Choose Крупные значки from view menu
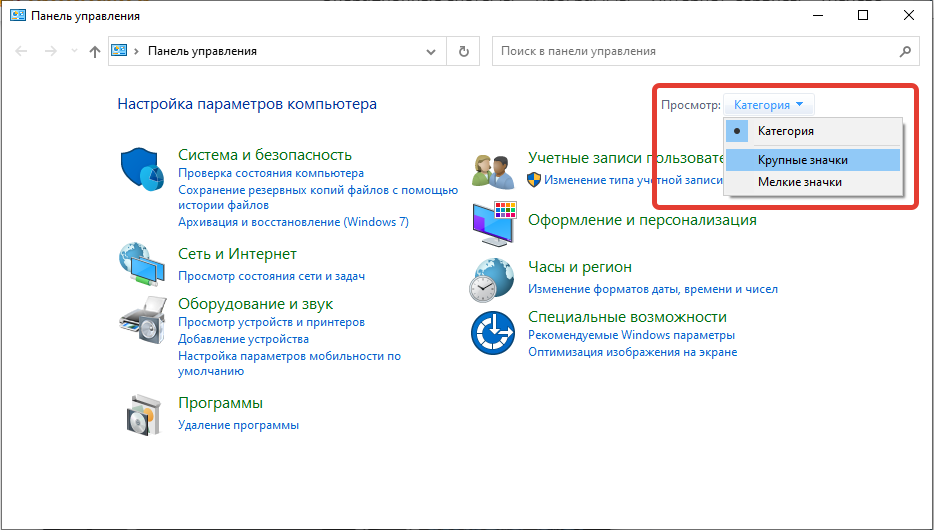 coord(802,160)
